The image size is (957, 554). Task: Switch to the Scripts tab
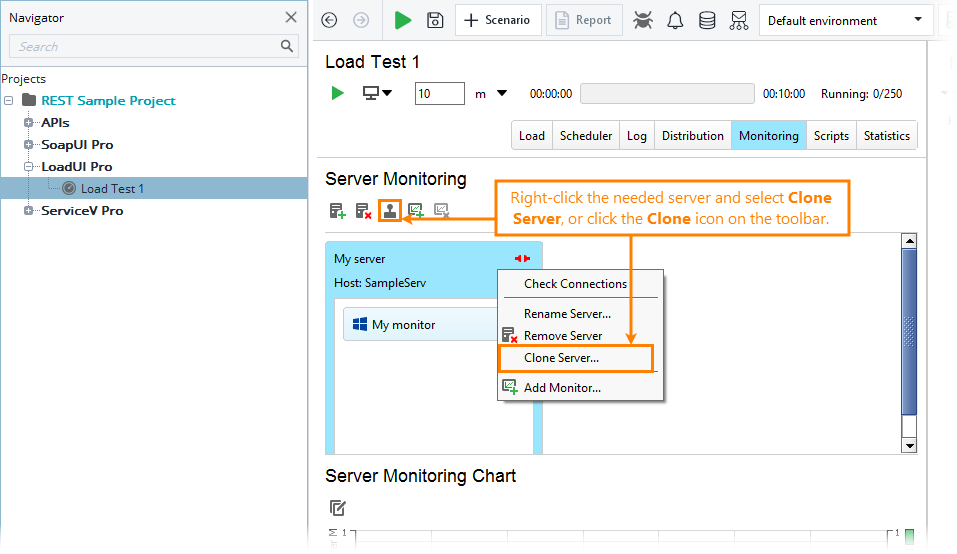tap(831, 135)
